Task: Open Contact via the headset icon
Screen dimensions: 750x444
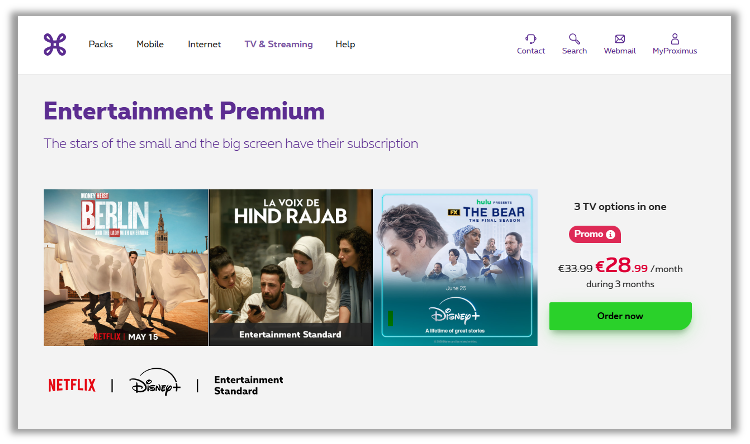Action: 530,39
